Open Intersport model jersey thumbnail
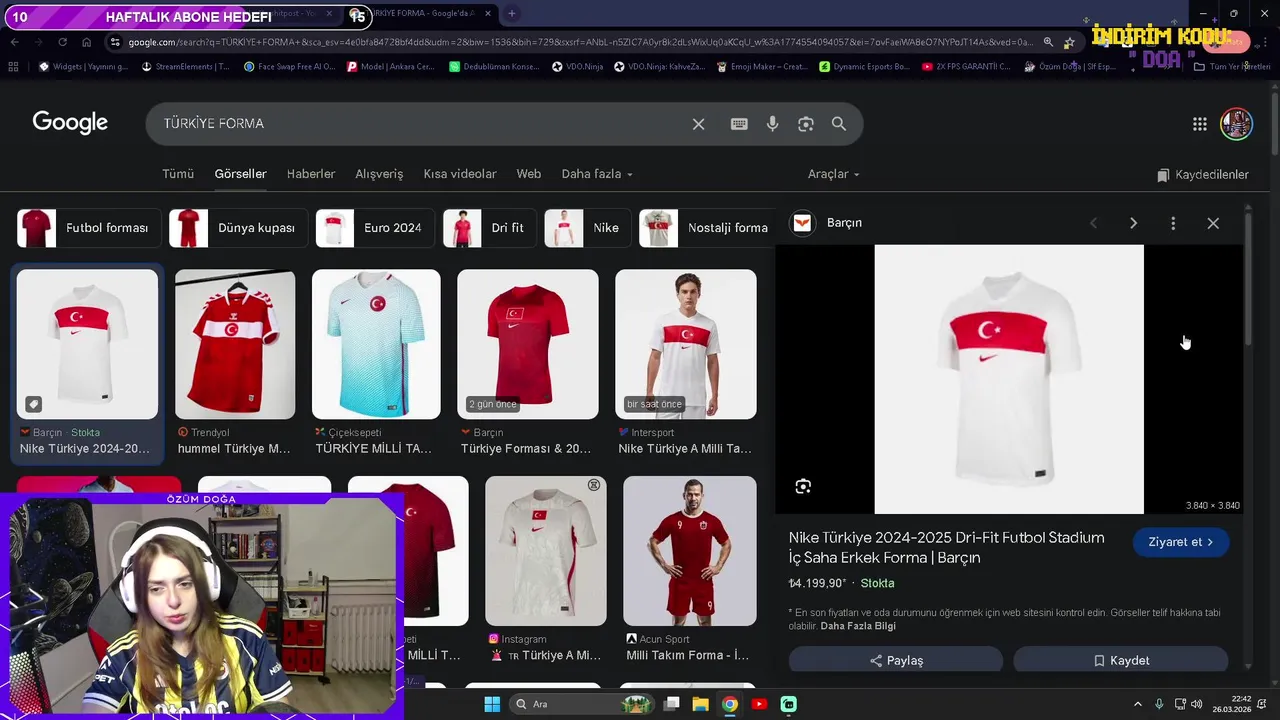1280x720 pixels. [686, 344]
